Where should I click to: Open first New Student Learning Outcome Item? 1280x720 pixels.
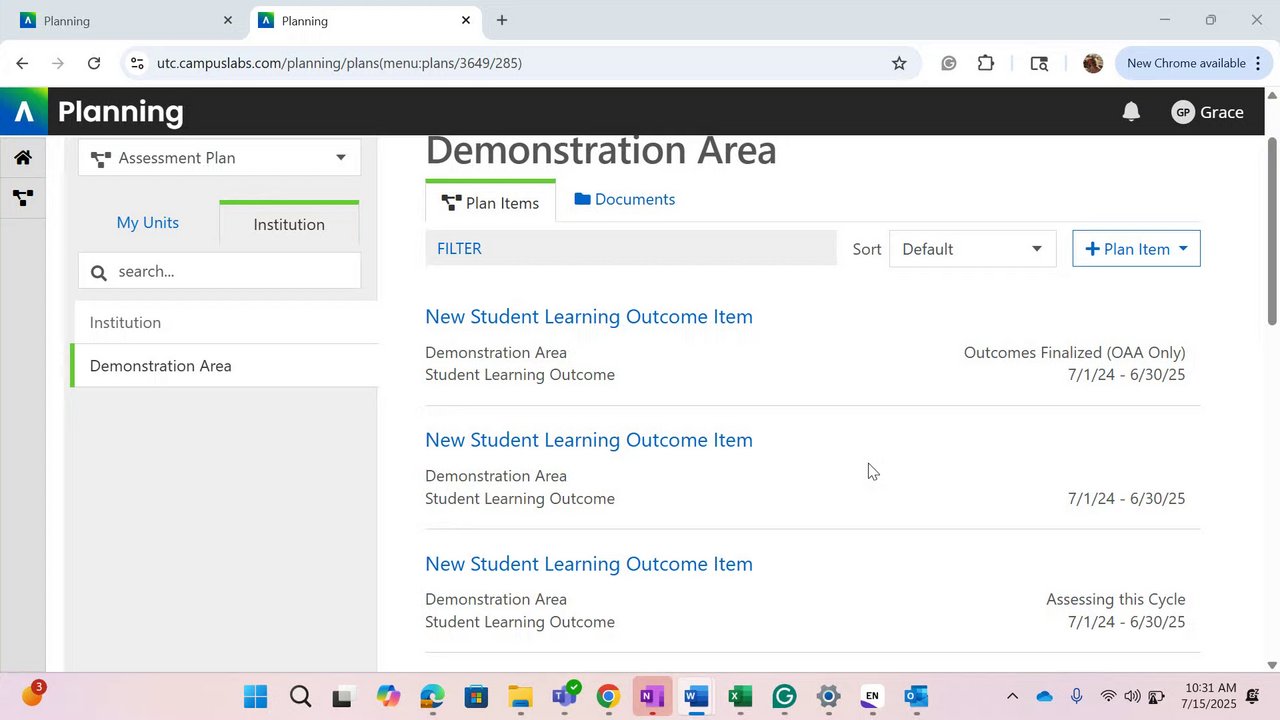pyautogui.click(x=588, y=317)
